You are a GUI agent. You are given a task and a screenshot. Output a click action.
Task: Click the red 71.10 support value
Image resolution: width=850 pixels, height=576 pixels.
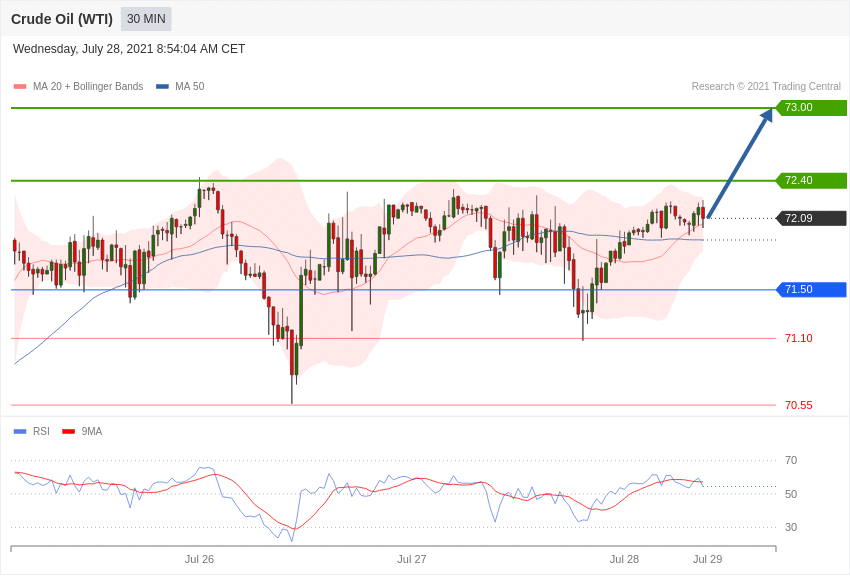tap(799, 338)
